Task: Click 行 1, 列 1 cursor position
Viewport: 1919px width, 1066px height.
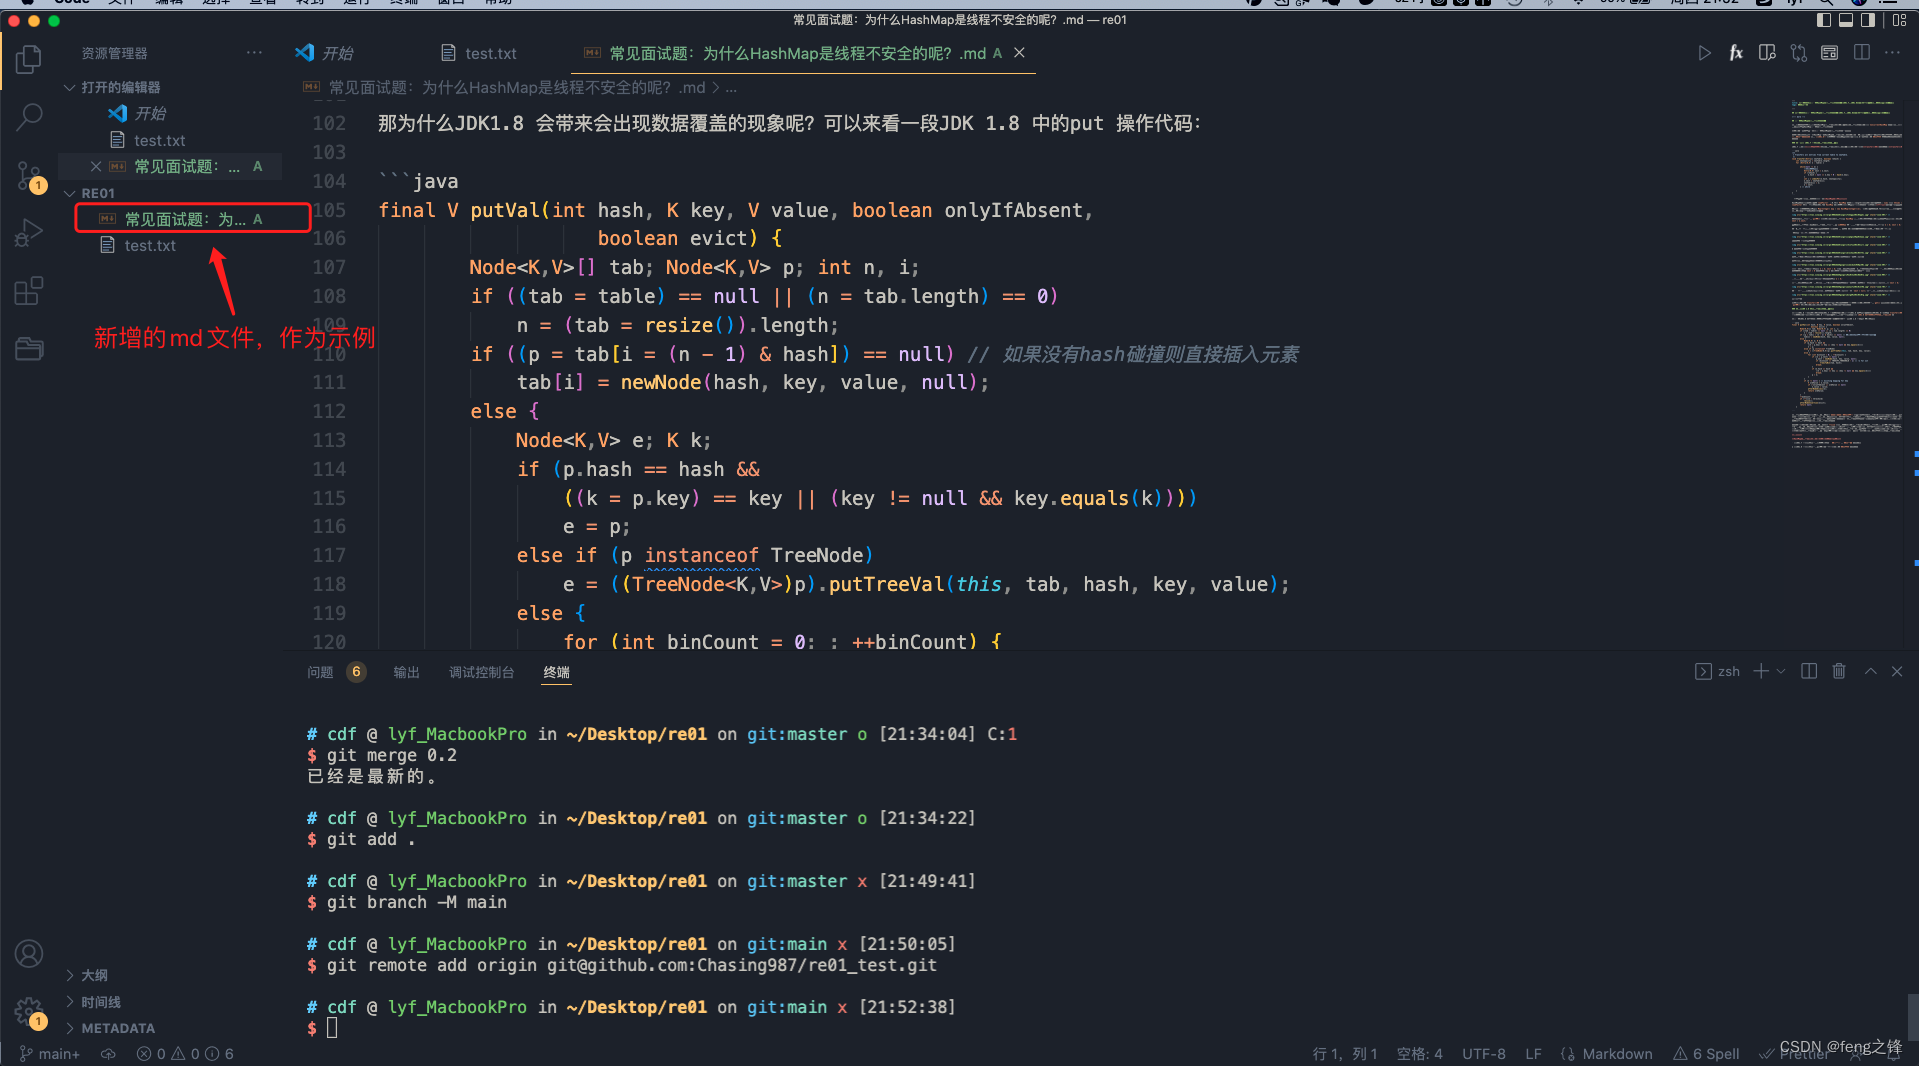Action: point(1345,1054)
